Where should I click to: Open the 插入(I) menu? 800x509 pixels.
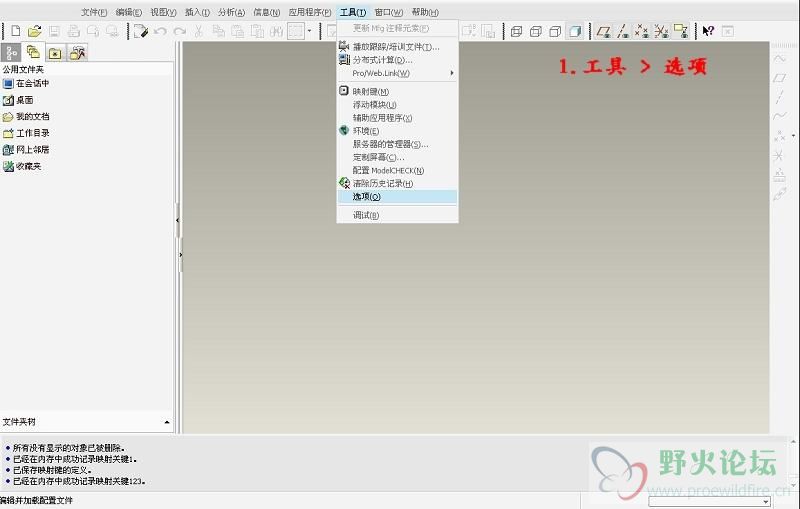click(197, 12)
